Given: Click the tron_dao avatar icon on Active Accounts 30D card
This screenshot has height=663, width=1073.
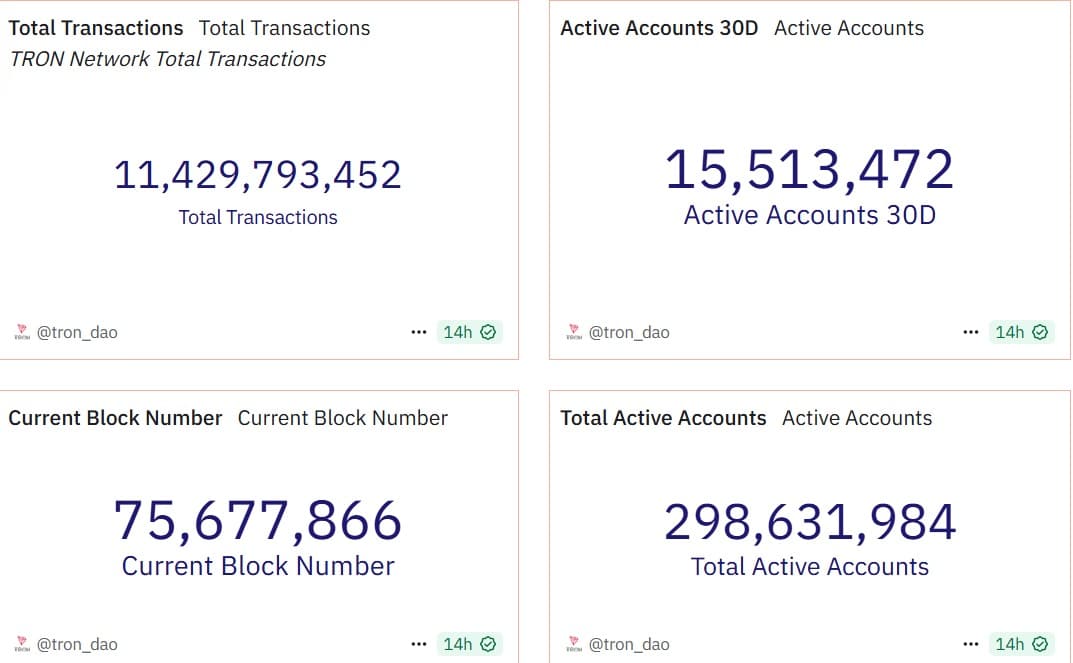Looking at the screenshot, I should click(x=575, y=331).
